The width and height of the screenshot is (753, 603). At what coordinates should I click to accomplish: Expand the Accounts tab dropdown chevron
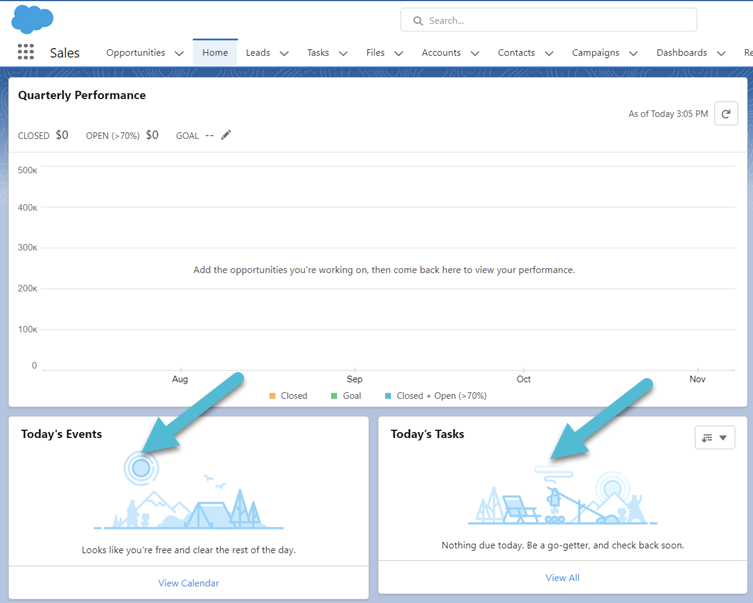pyautogui.click(x=475, y=54)
